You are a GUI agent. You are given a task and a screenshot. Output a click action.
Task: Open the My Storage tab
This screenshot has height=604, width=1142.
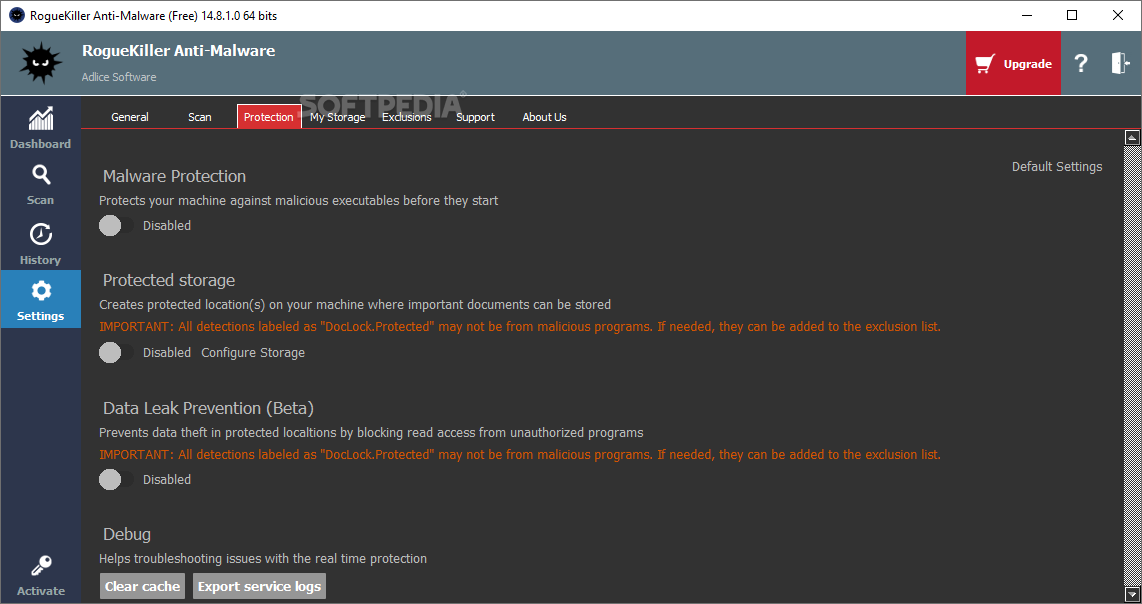pyautogui.click(x=338, y=117)
